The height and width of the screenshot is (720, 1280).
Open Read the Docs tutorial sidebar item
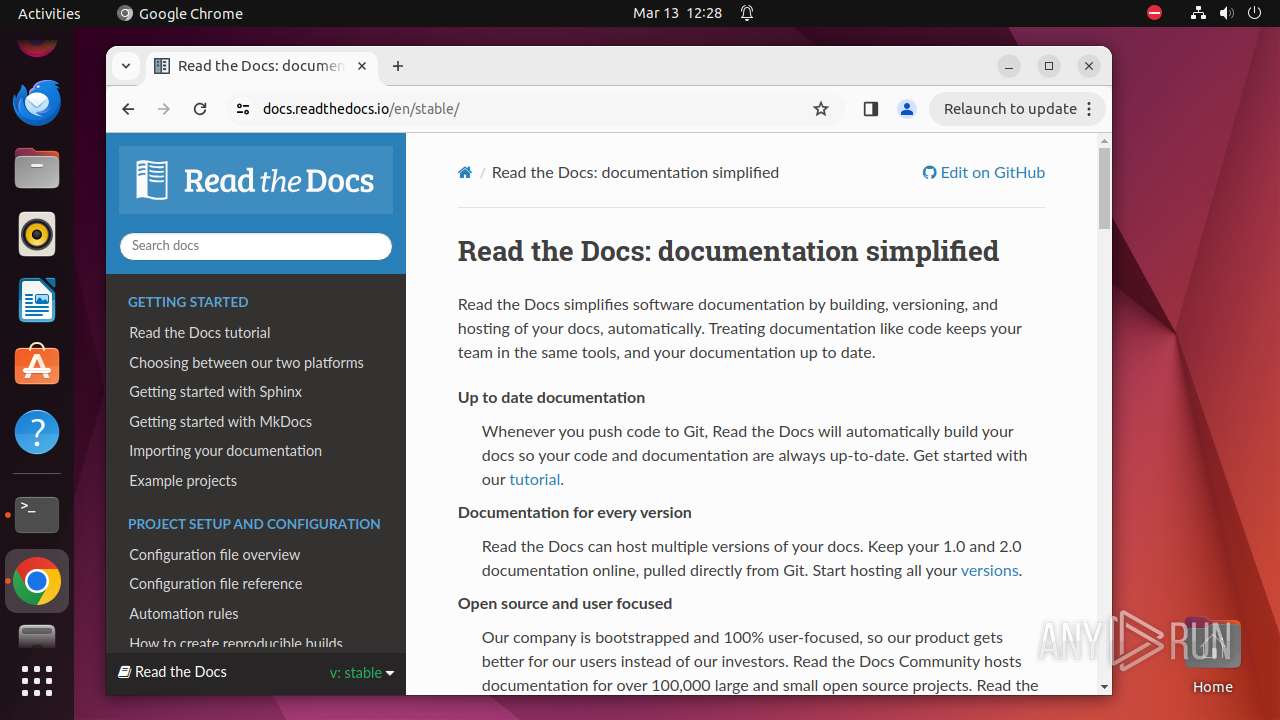200,333
